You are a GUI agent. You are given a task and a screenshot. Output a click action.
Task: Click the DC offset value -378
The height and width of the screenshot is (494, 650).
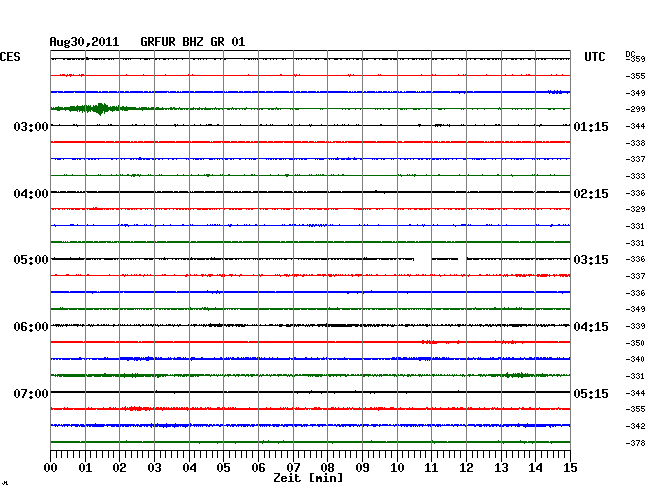pyautogui.click(x=635, y=443)
